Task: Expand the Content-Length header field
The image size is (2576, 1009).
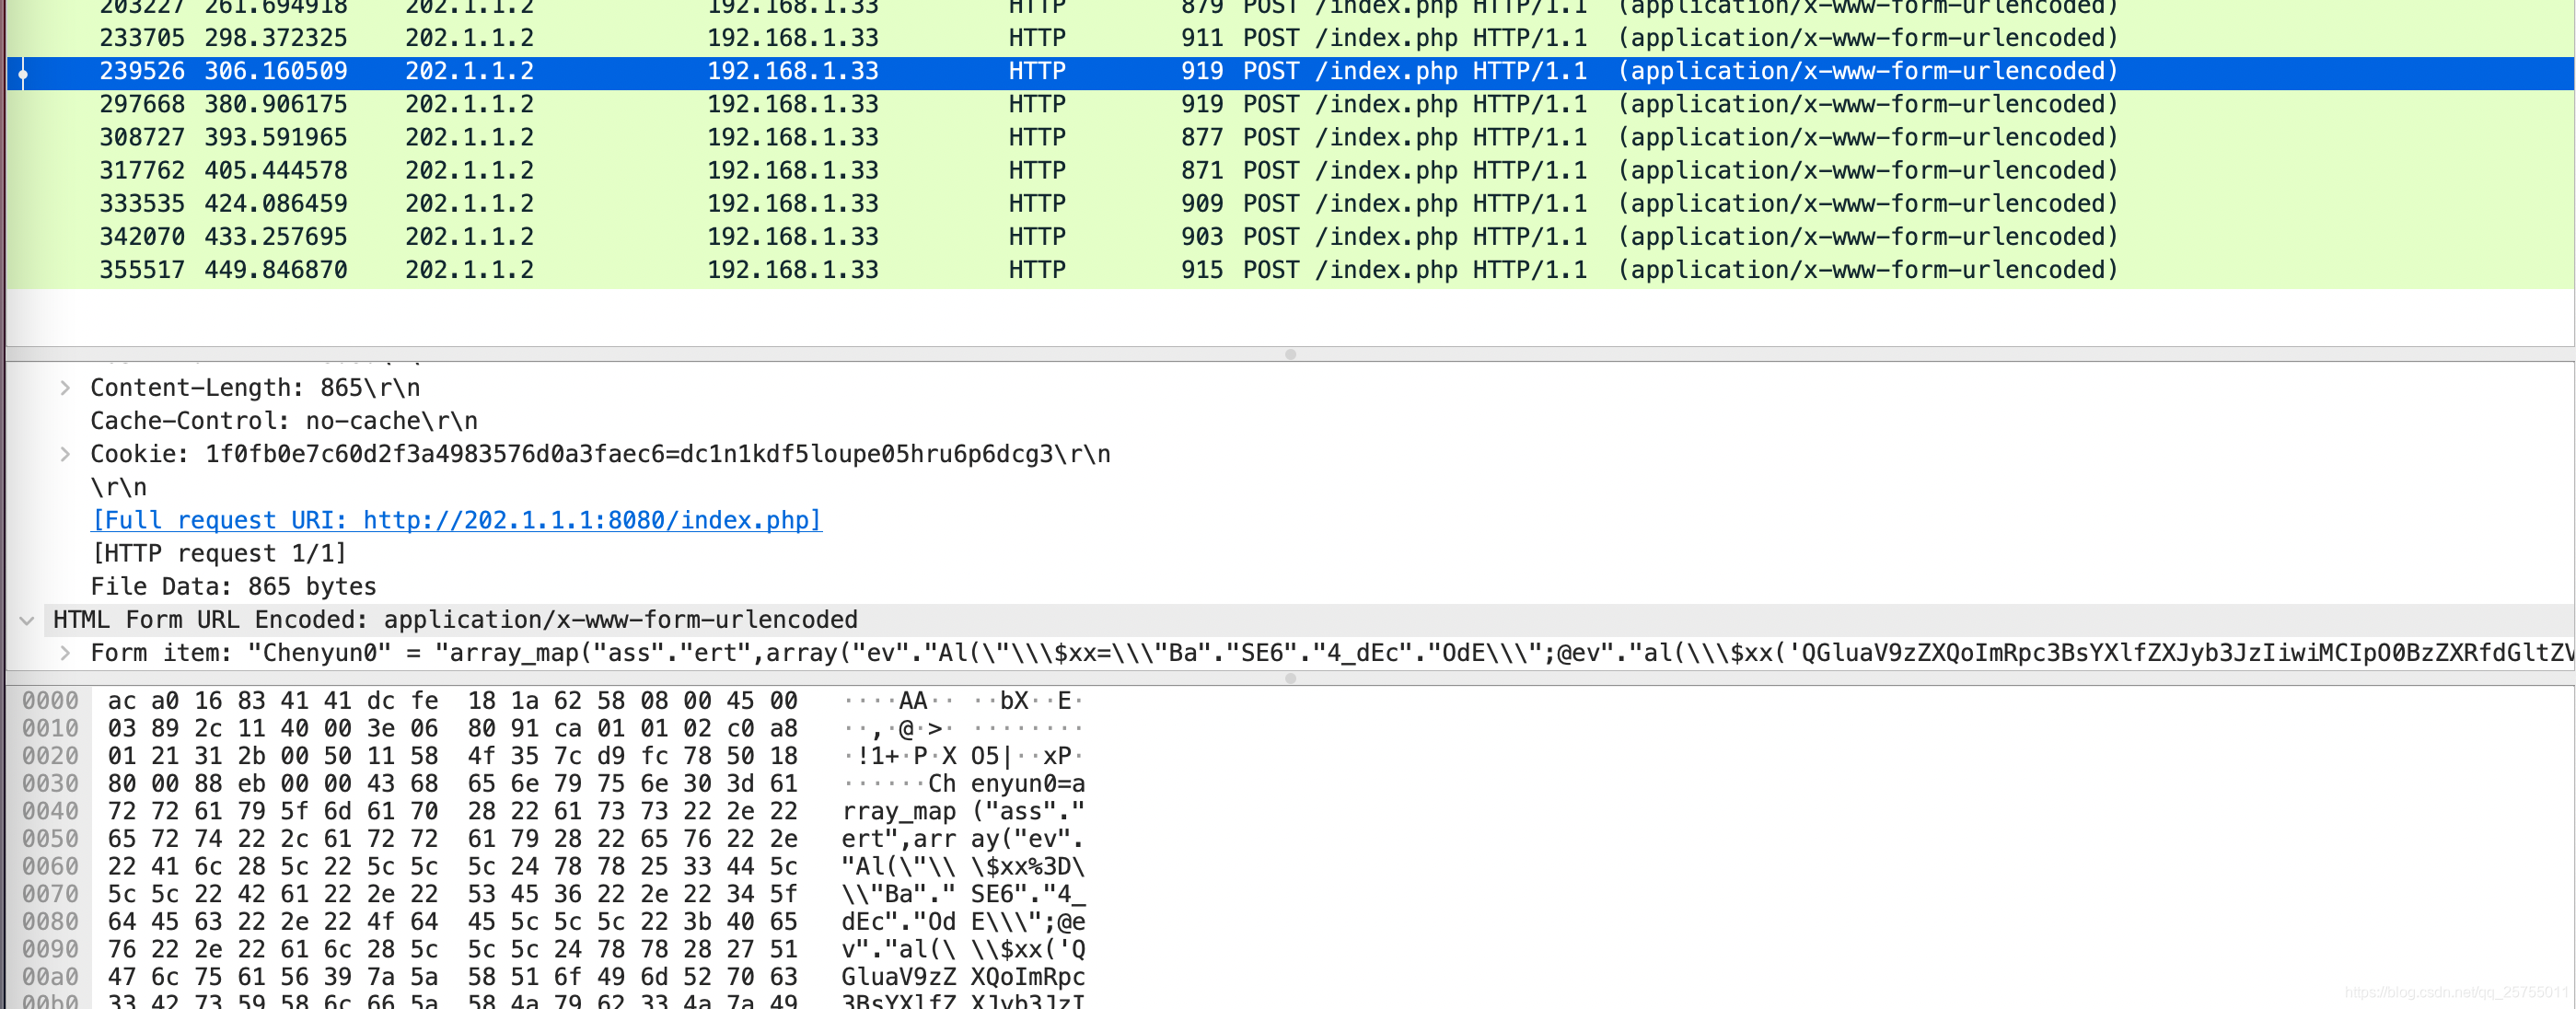Action: (x=65, y=388)
